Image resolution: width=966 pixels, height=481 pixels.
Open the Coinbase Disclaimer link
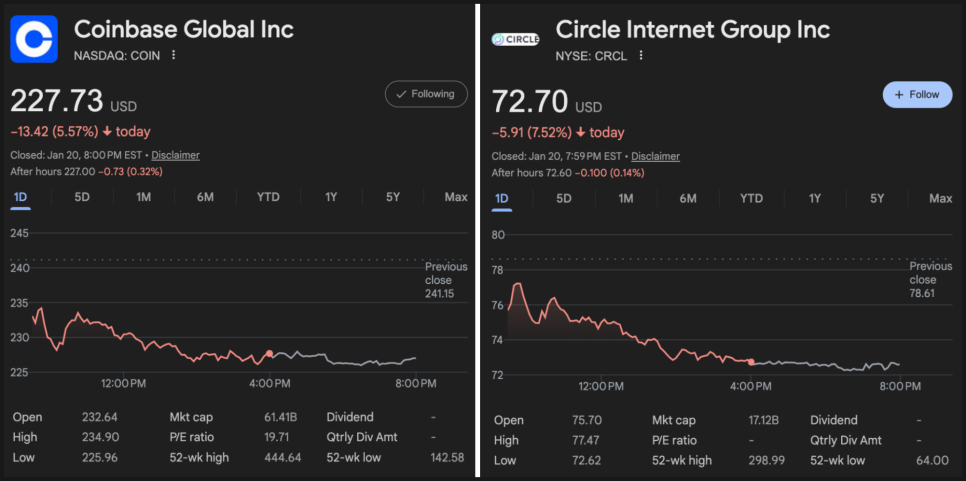(x=175, y=155)
